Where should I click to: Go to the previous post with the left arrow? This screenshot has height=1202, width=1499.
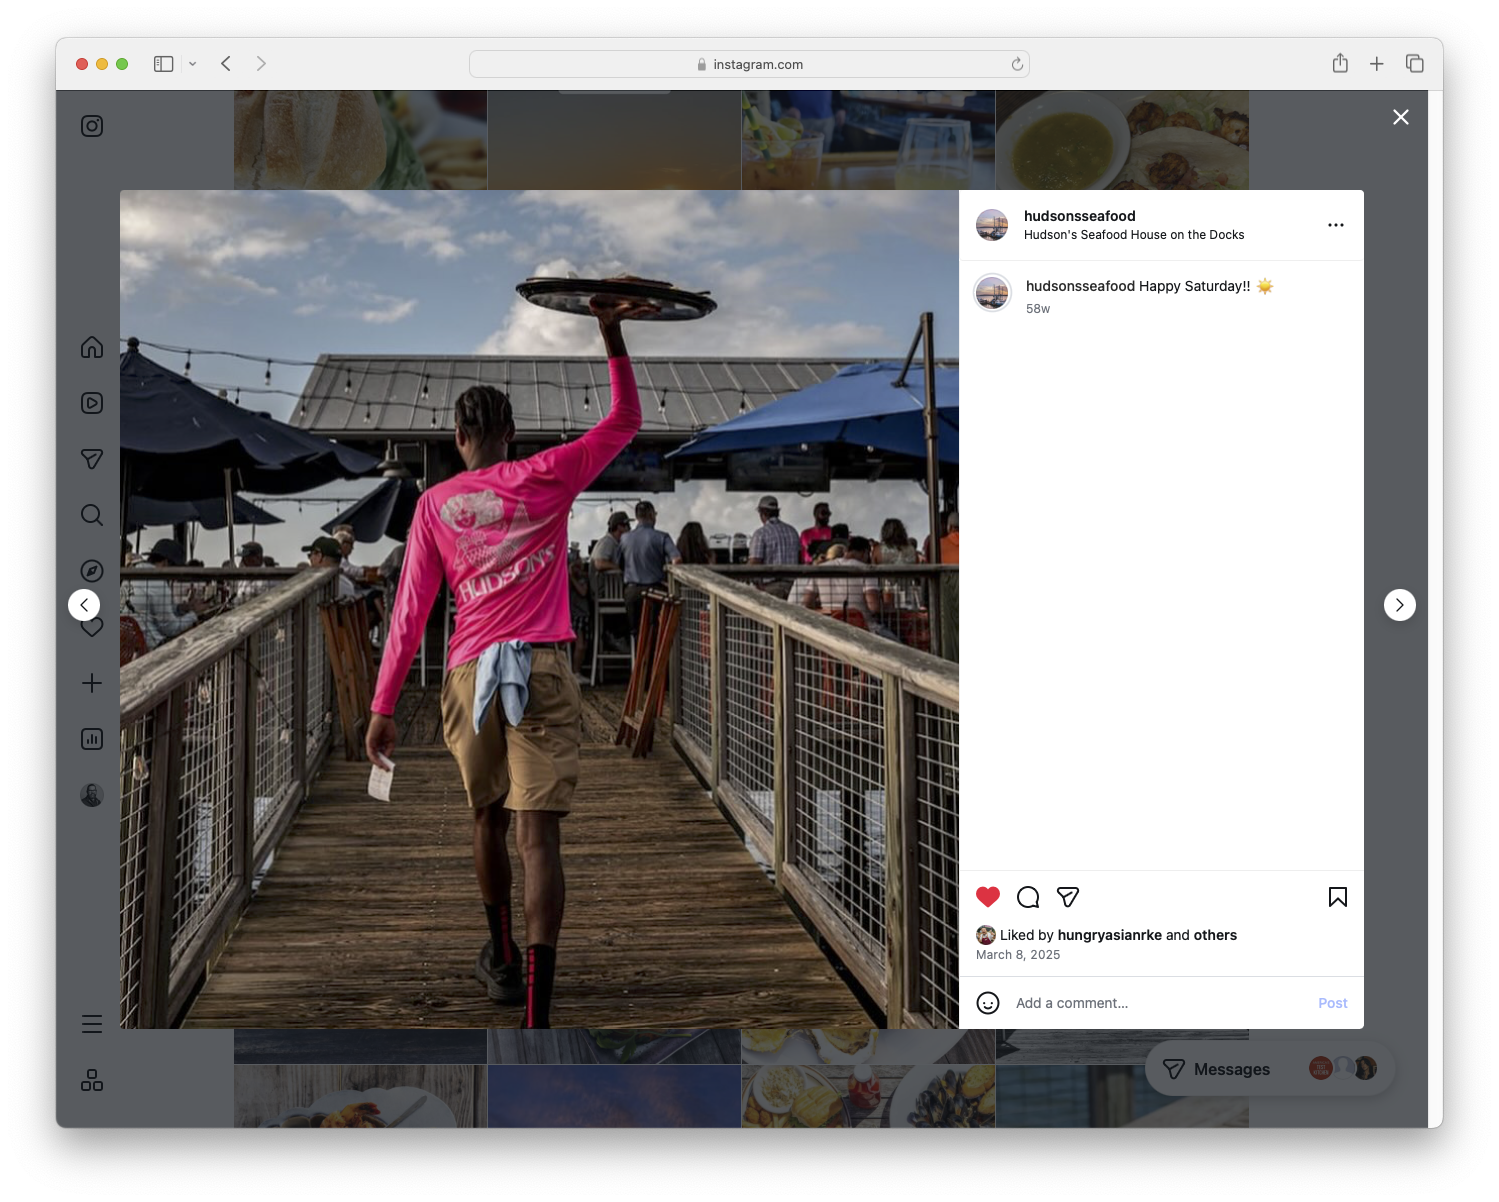(x=84, y=604)
